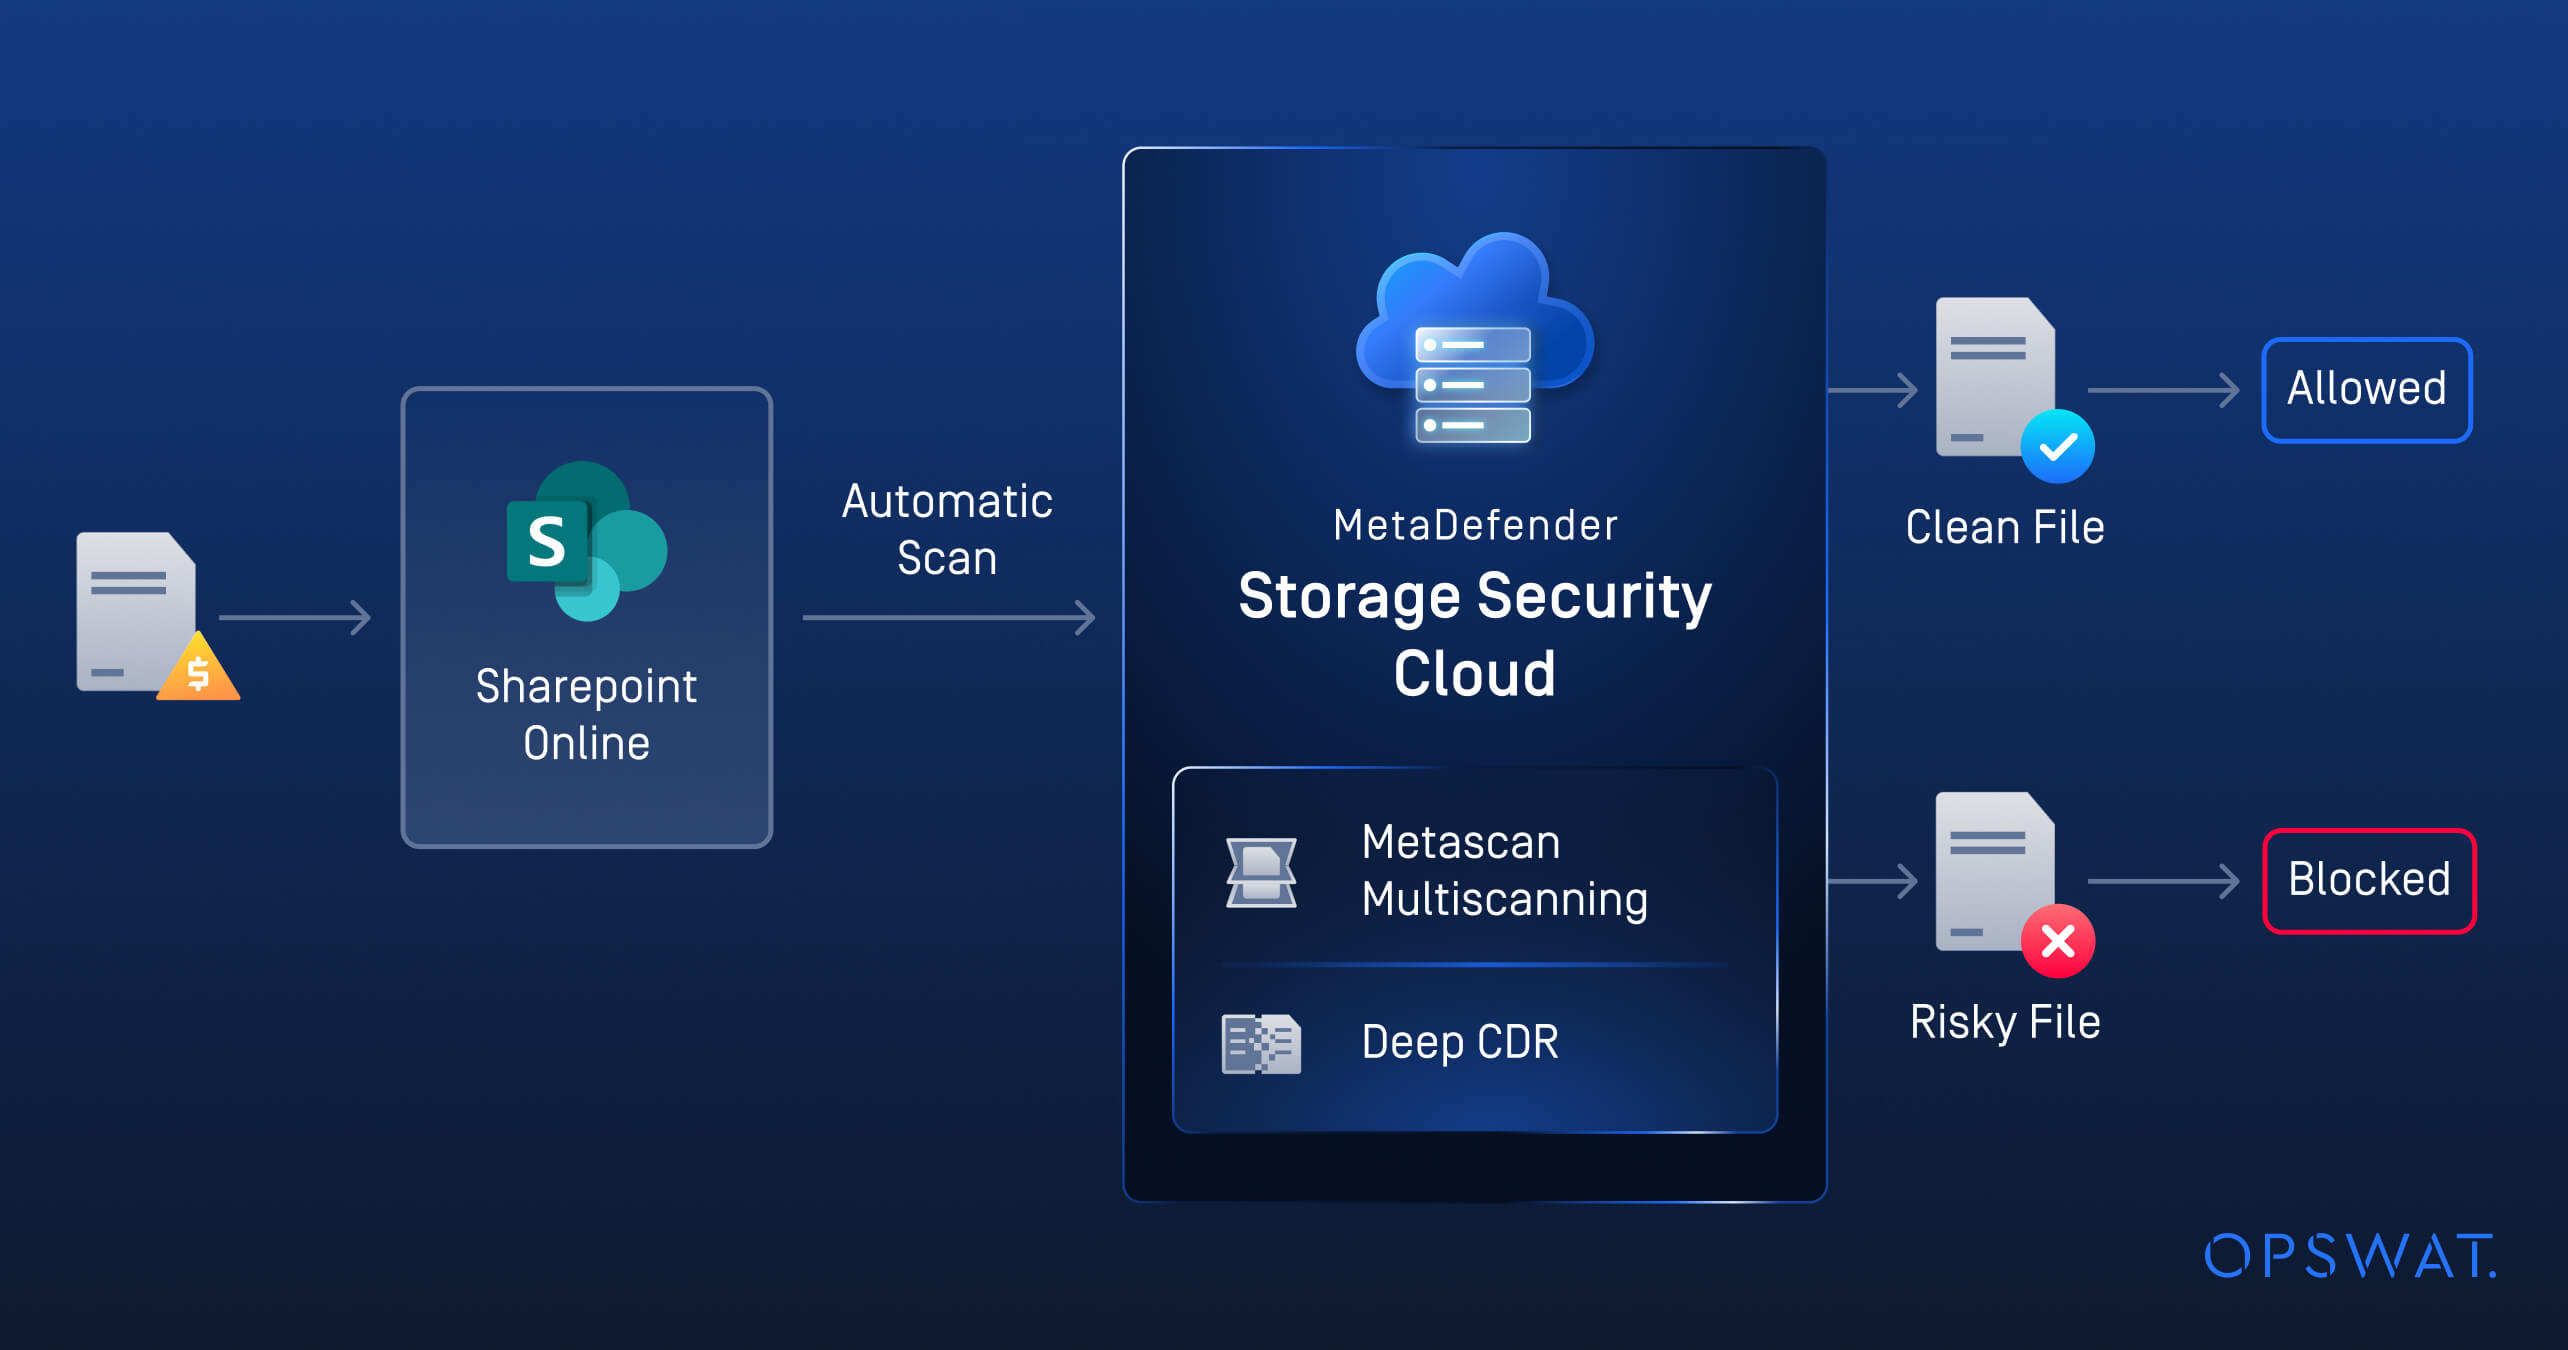Select the Metascan Multiscanning text entry
This screenshot has height=1350, width=2568.
pos(1504,870)
